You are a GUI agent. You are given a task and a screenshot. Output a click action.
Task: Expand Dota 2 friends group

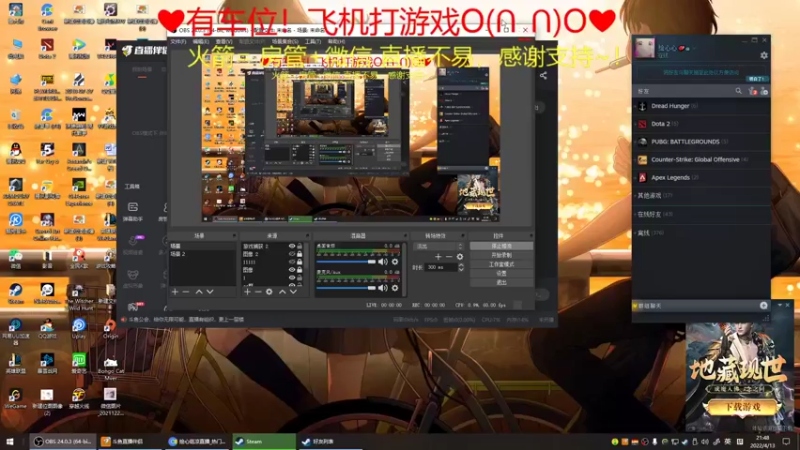701,124
